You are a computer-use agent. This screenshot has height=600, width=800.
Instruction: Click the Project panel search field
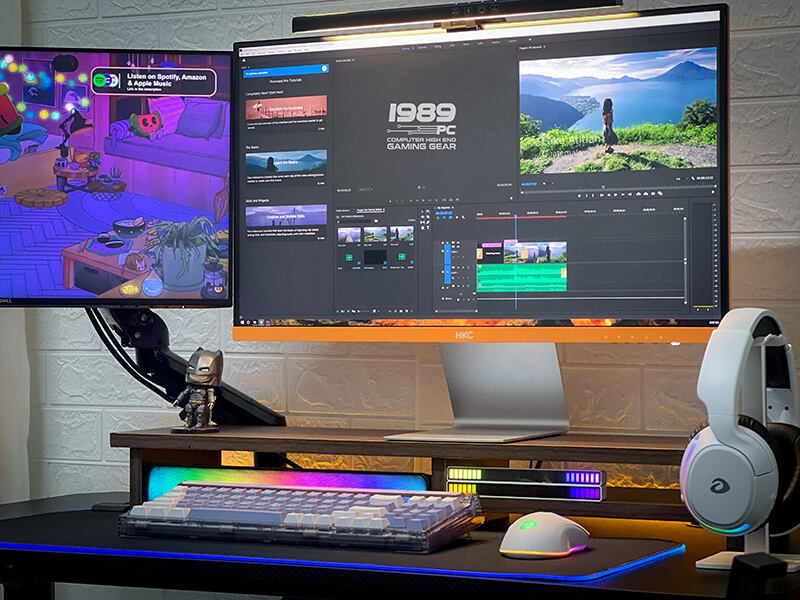coord(356,221)
